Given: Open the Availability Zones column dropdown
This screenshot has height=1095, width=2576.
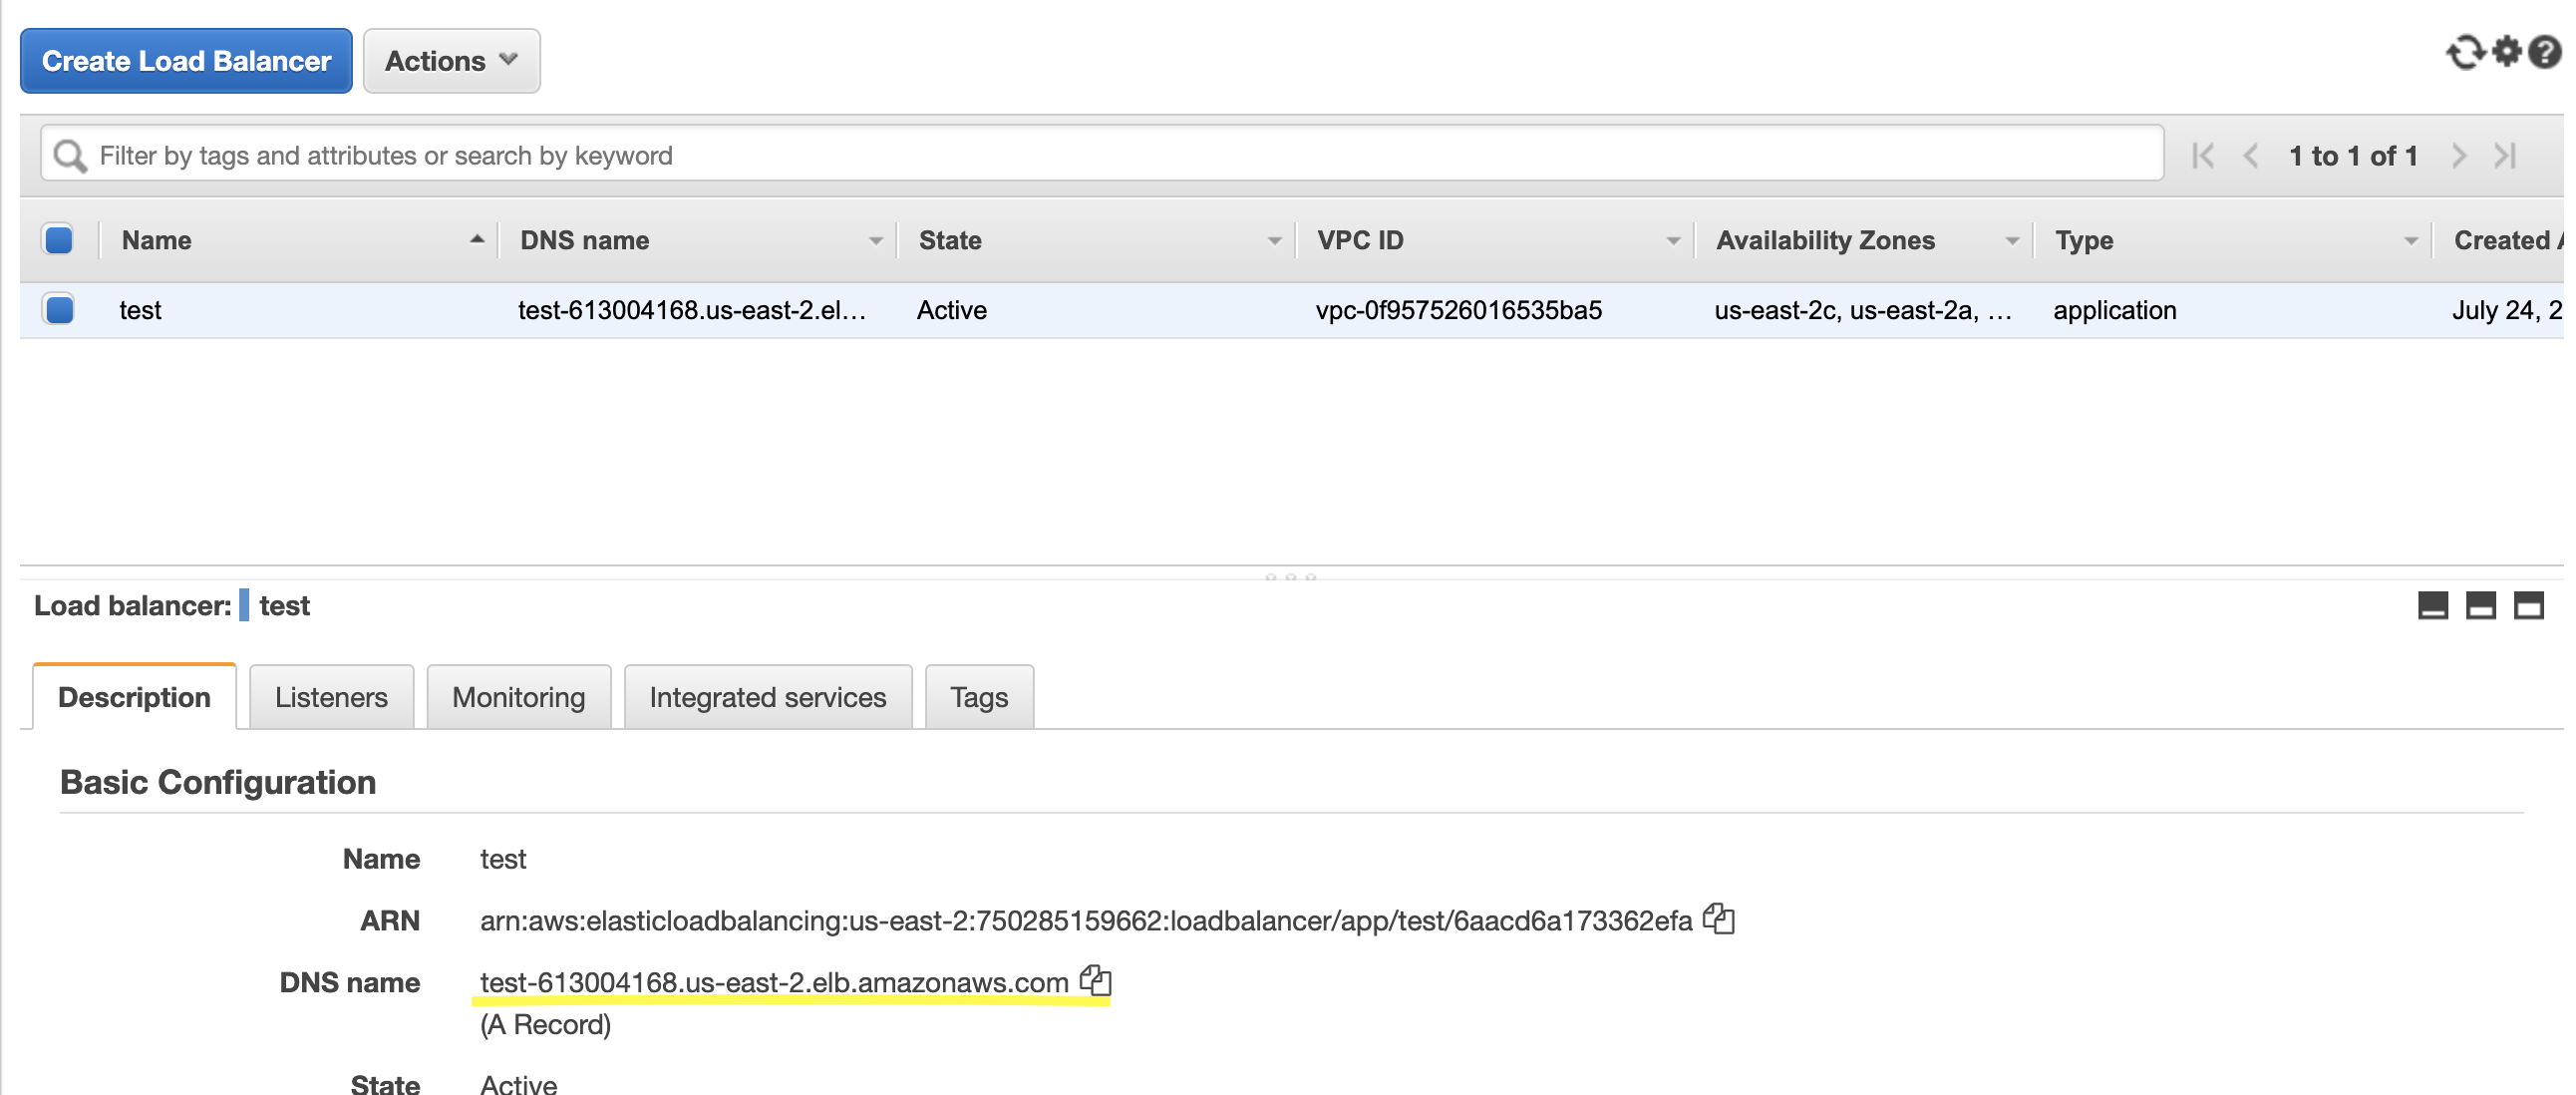Looking at the screenshot, I should (x=2012, y=240).
